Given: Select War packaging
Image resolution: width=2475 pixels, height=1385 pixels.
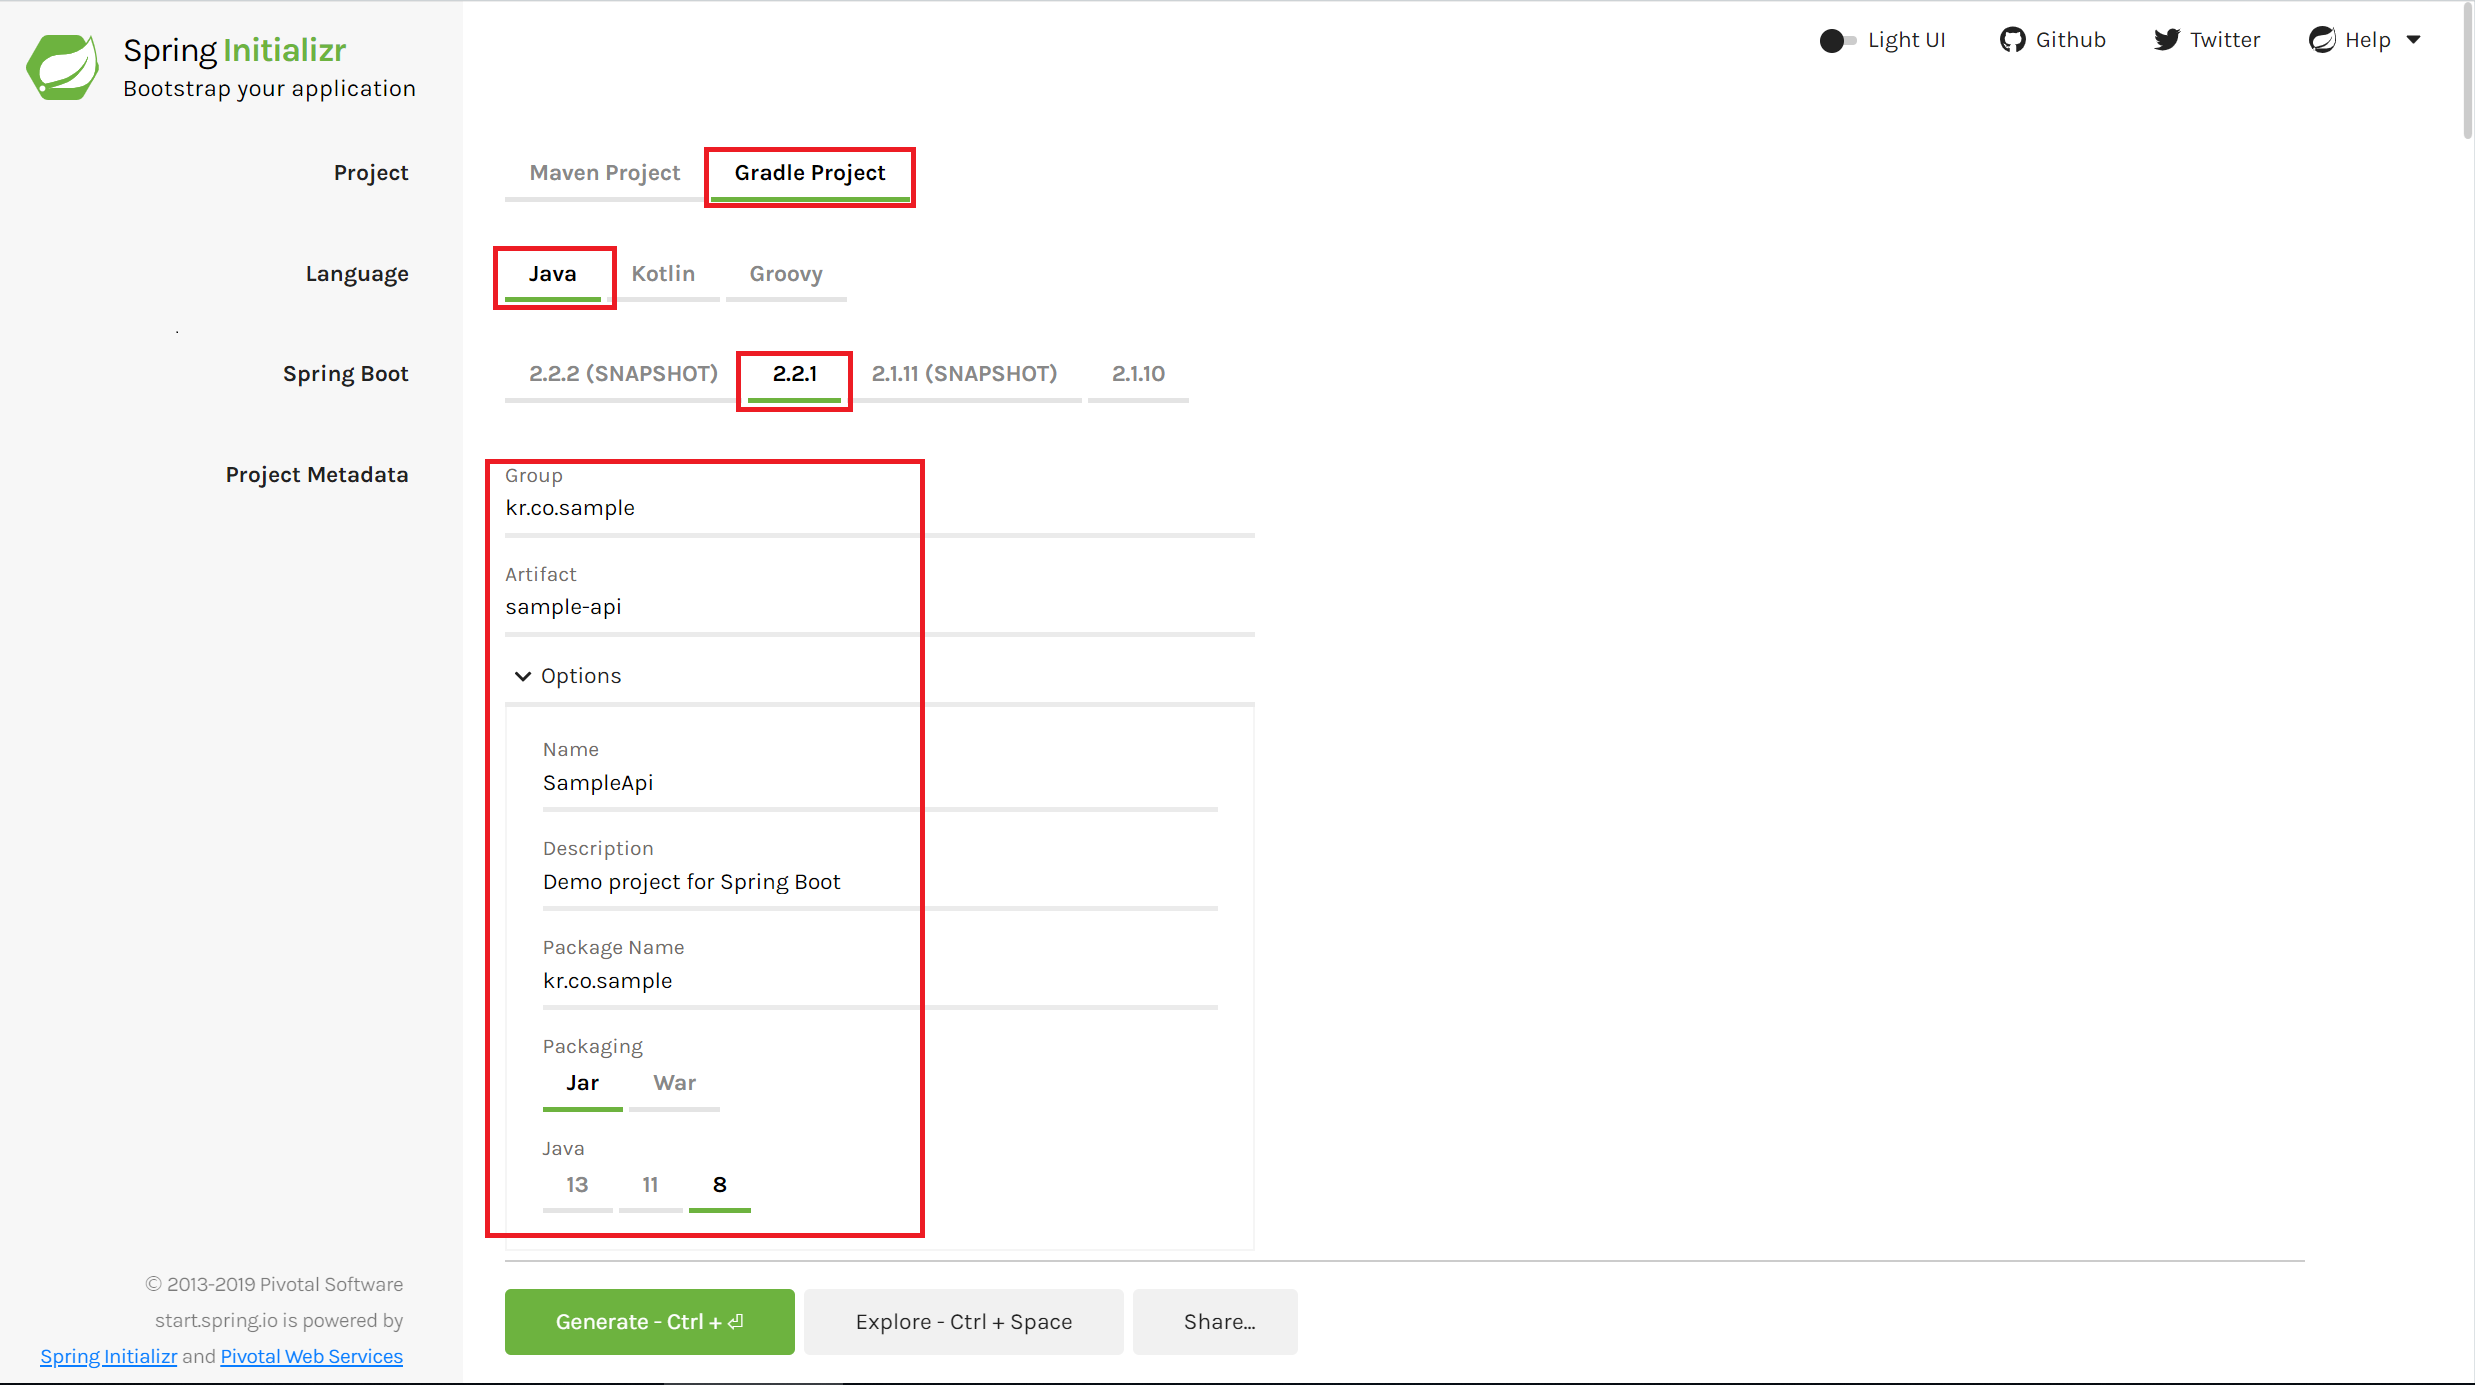Looking at the screenshot, I should click(674, 1083).
